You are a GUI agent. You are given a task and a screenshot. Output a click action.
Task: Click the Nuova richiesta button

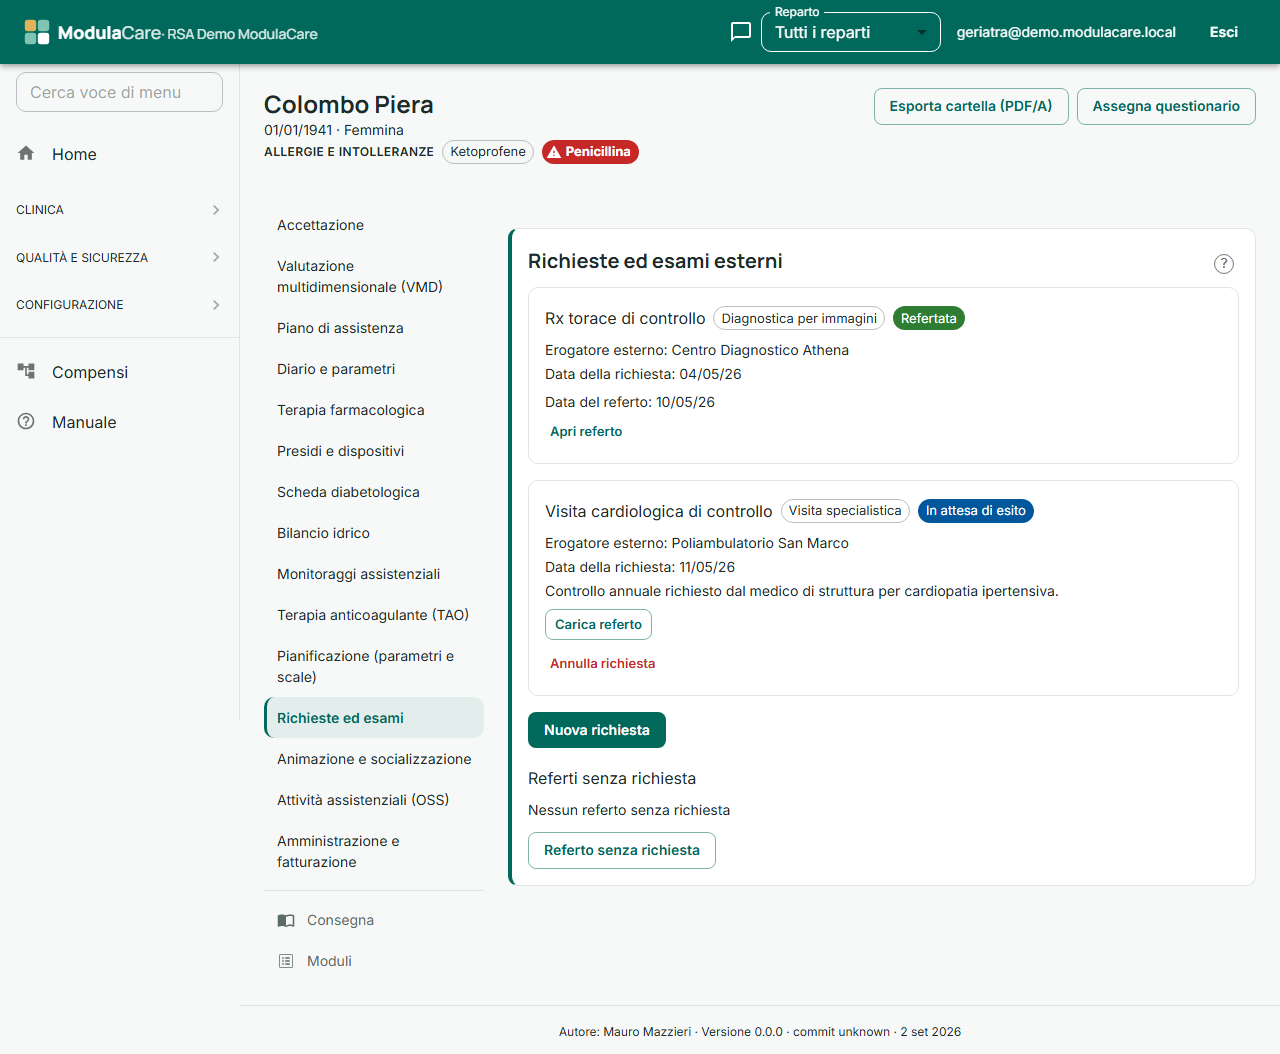pos(597,730)
